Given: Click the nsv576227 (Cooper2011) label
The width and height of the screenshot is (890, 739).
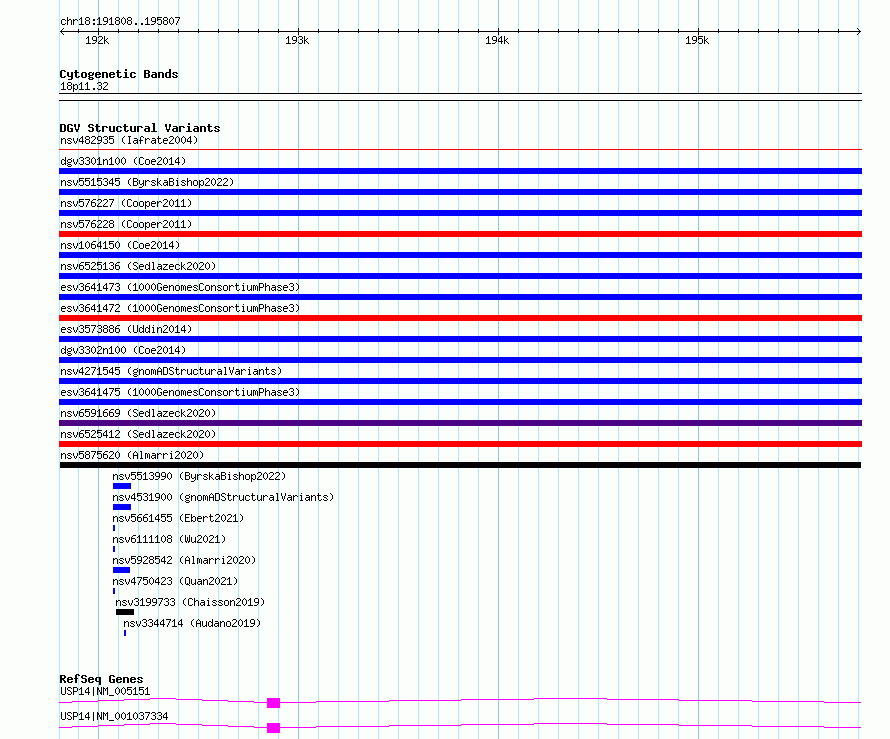Looking at the screenshot, I should pos(126,203).
